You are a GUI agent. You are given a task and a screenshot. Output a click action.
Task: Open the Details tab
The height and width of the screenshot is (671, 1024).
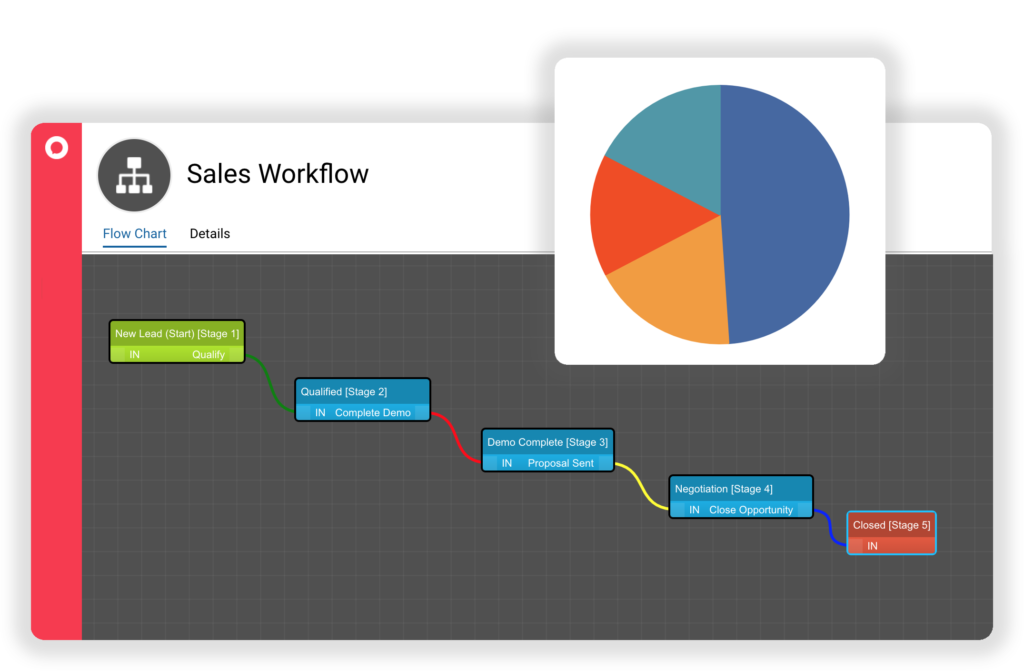click(x=210, y=233)
